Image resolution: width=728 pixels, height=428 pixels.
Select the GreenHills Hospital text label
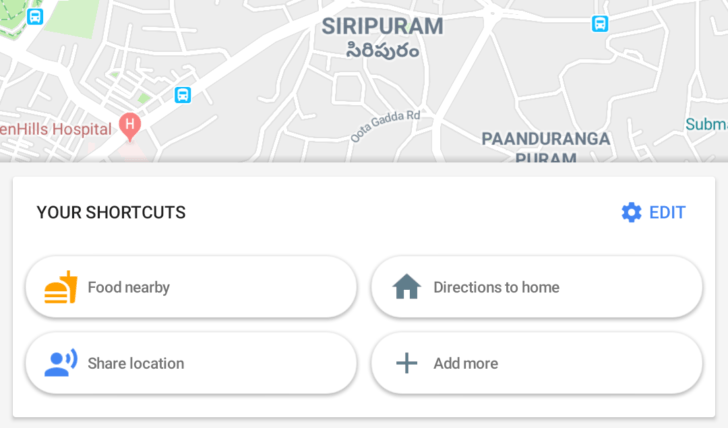coord(55,129)
